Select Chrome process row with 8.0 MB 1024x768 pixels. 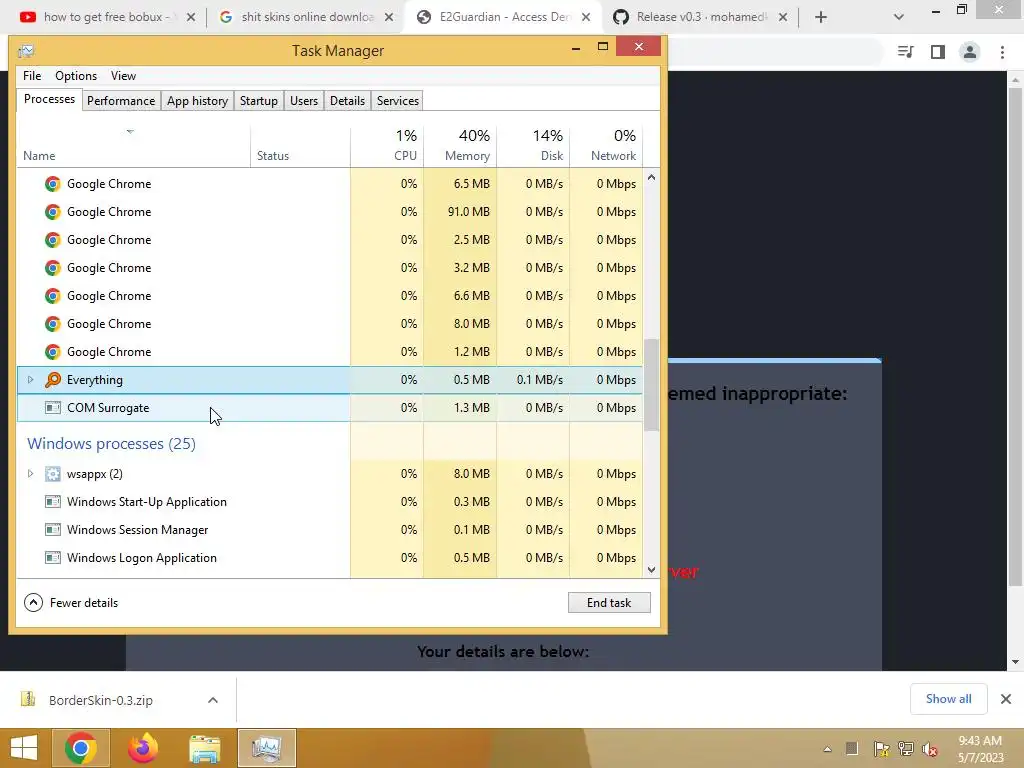click(x=330, y=324)
